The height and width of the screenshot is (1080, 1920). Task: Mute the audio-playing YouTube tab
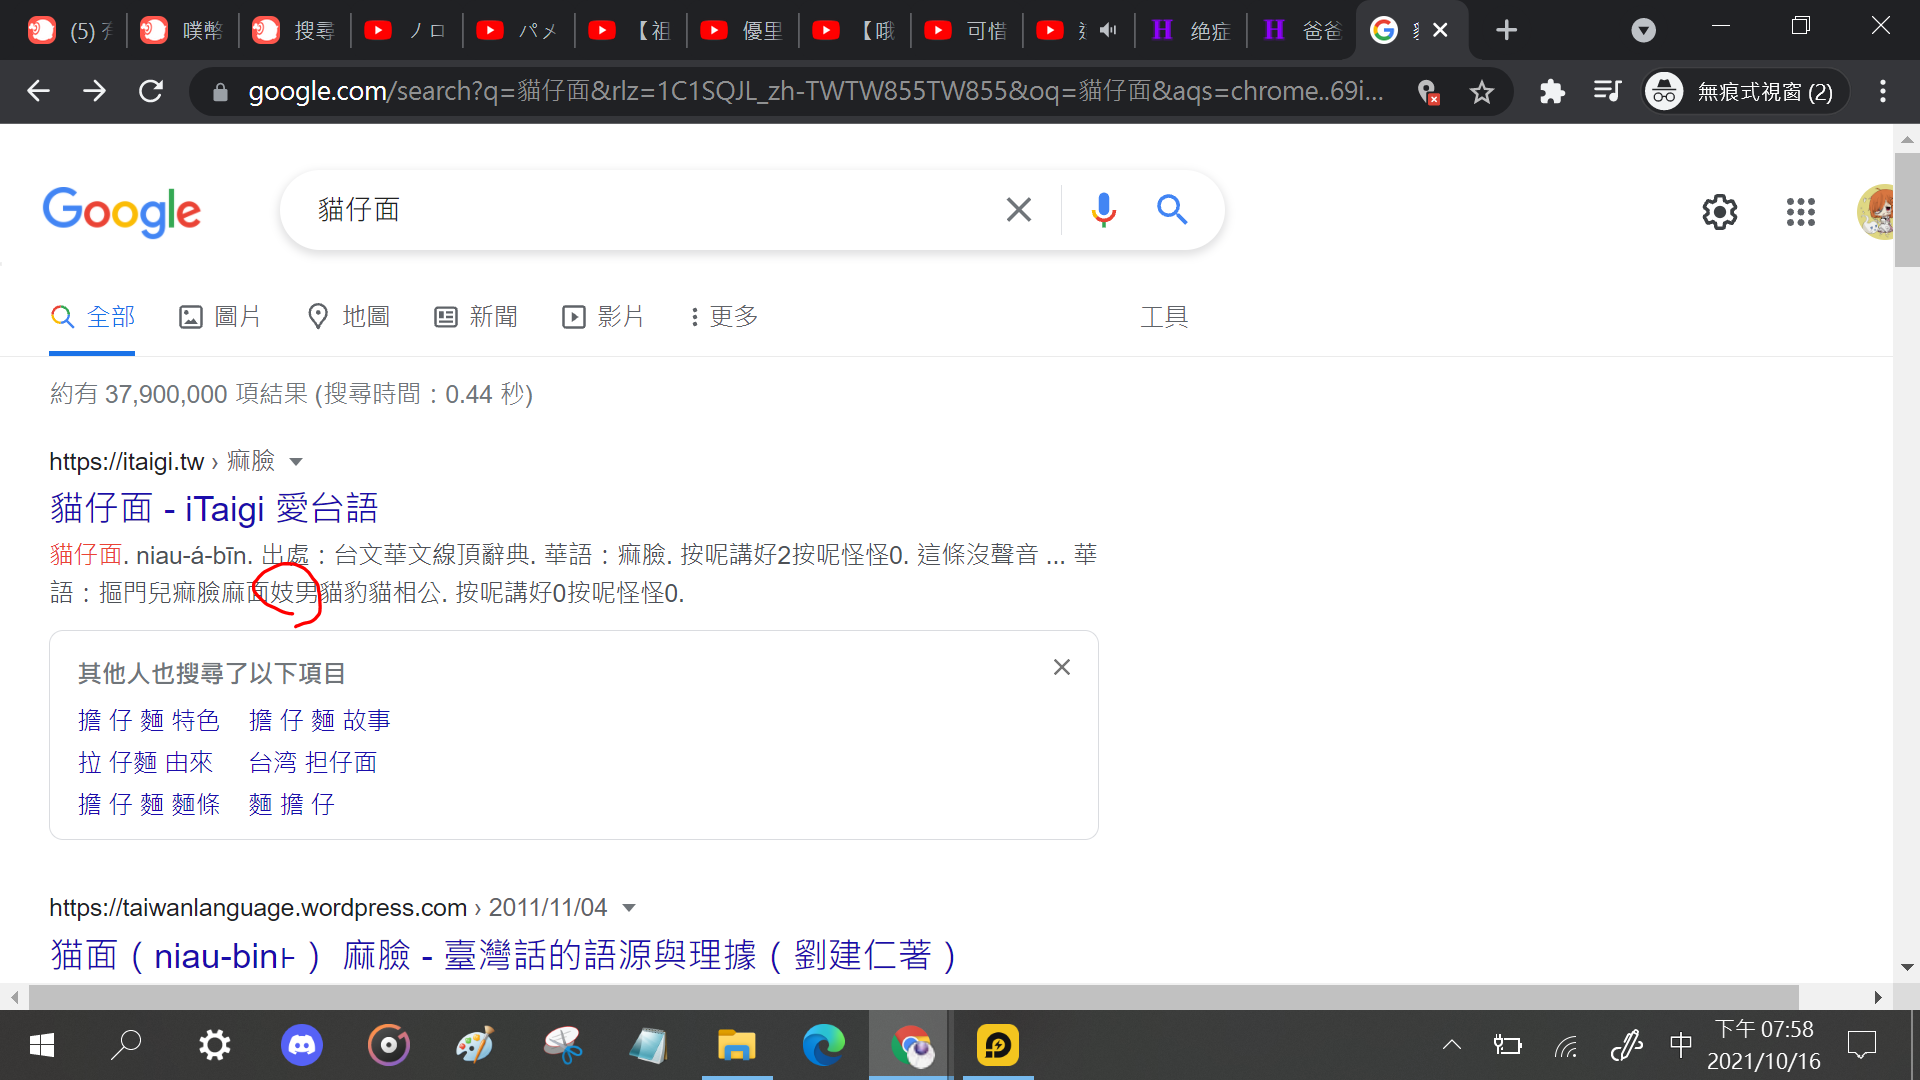[x=1108, y=30]
